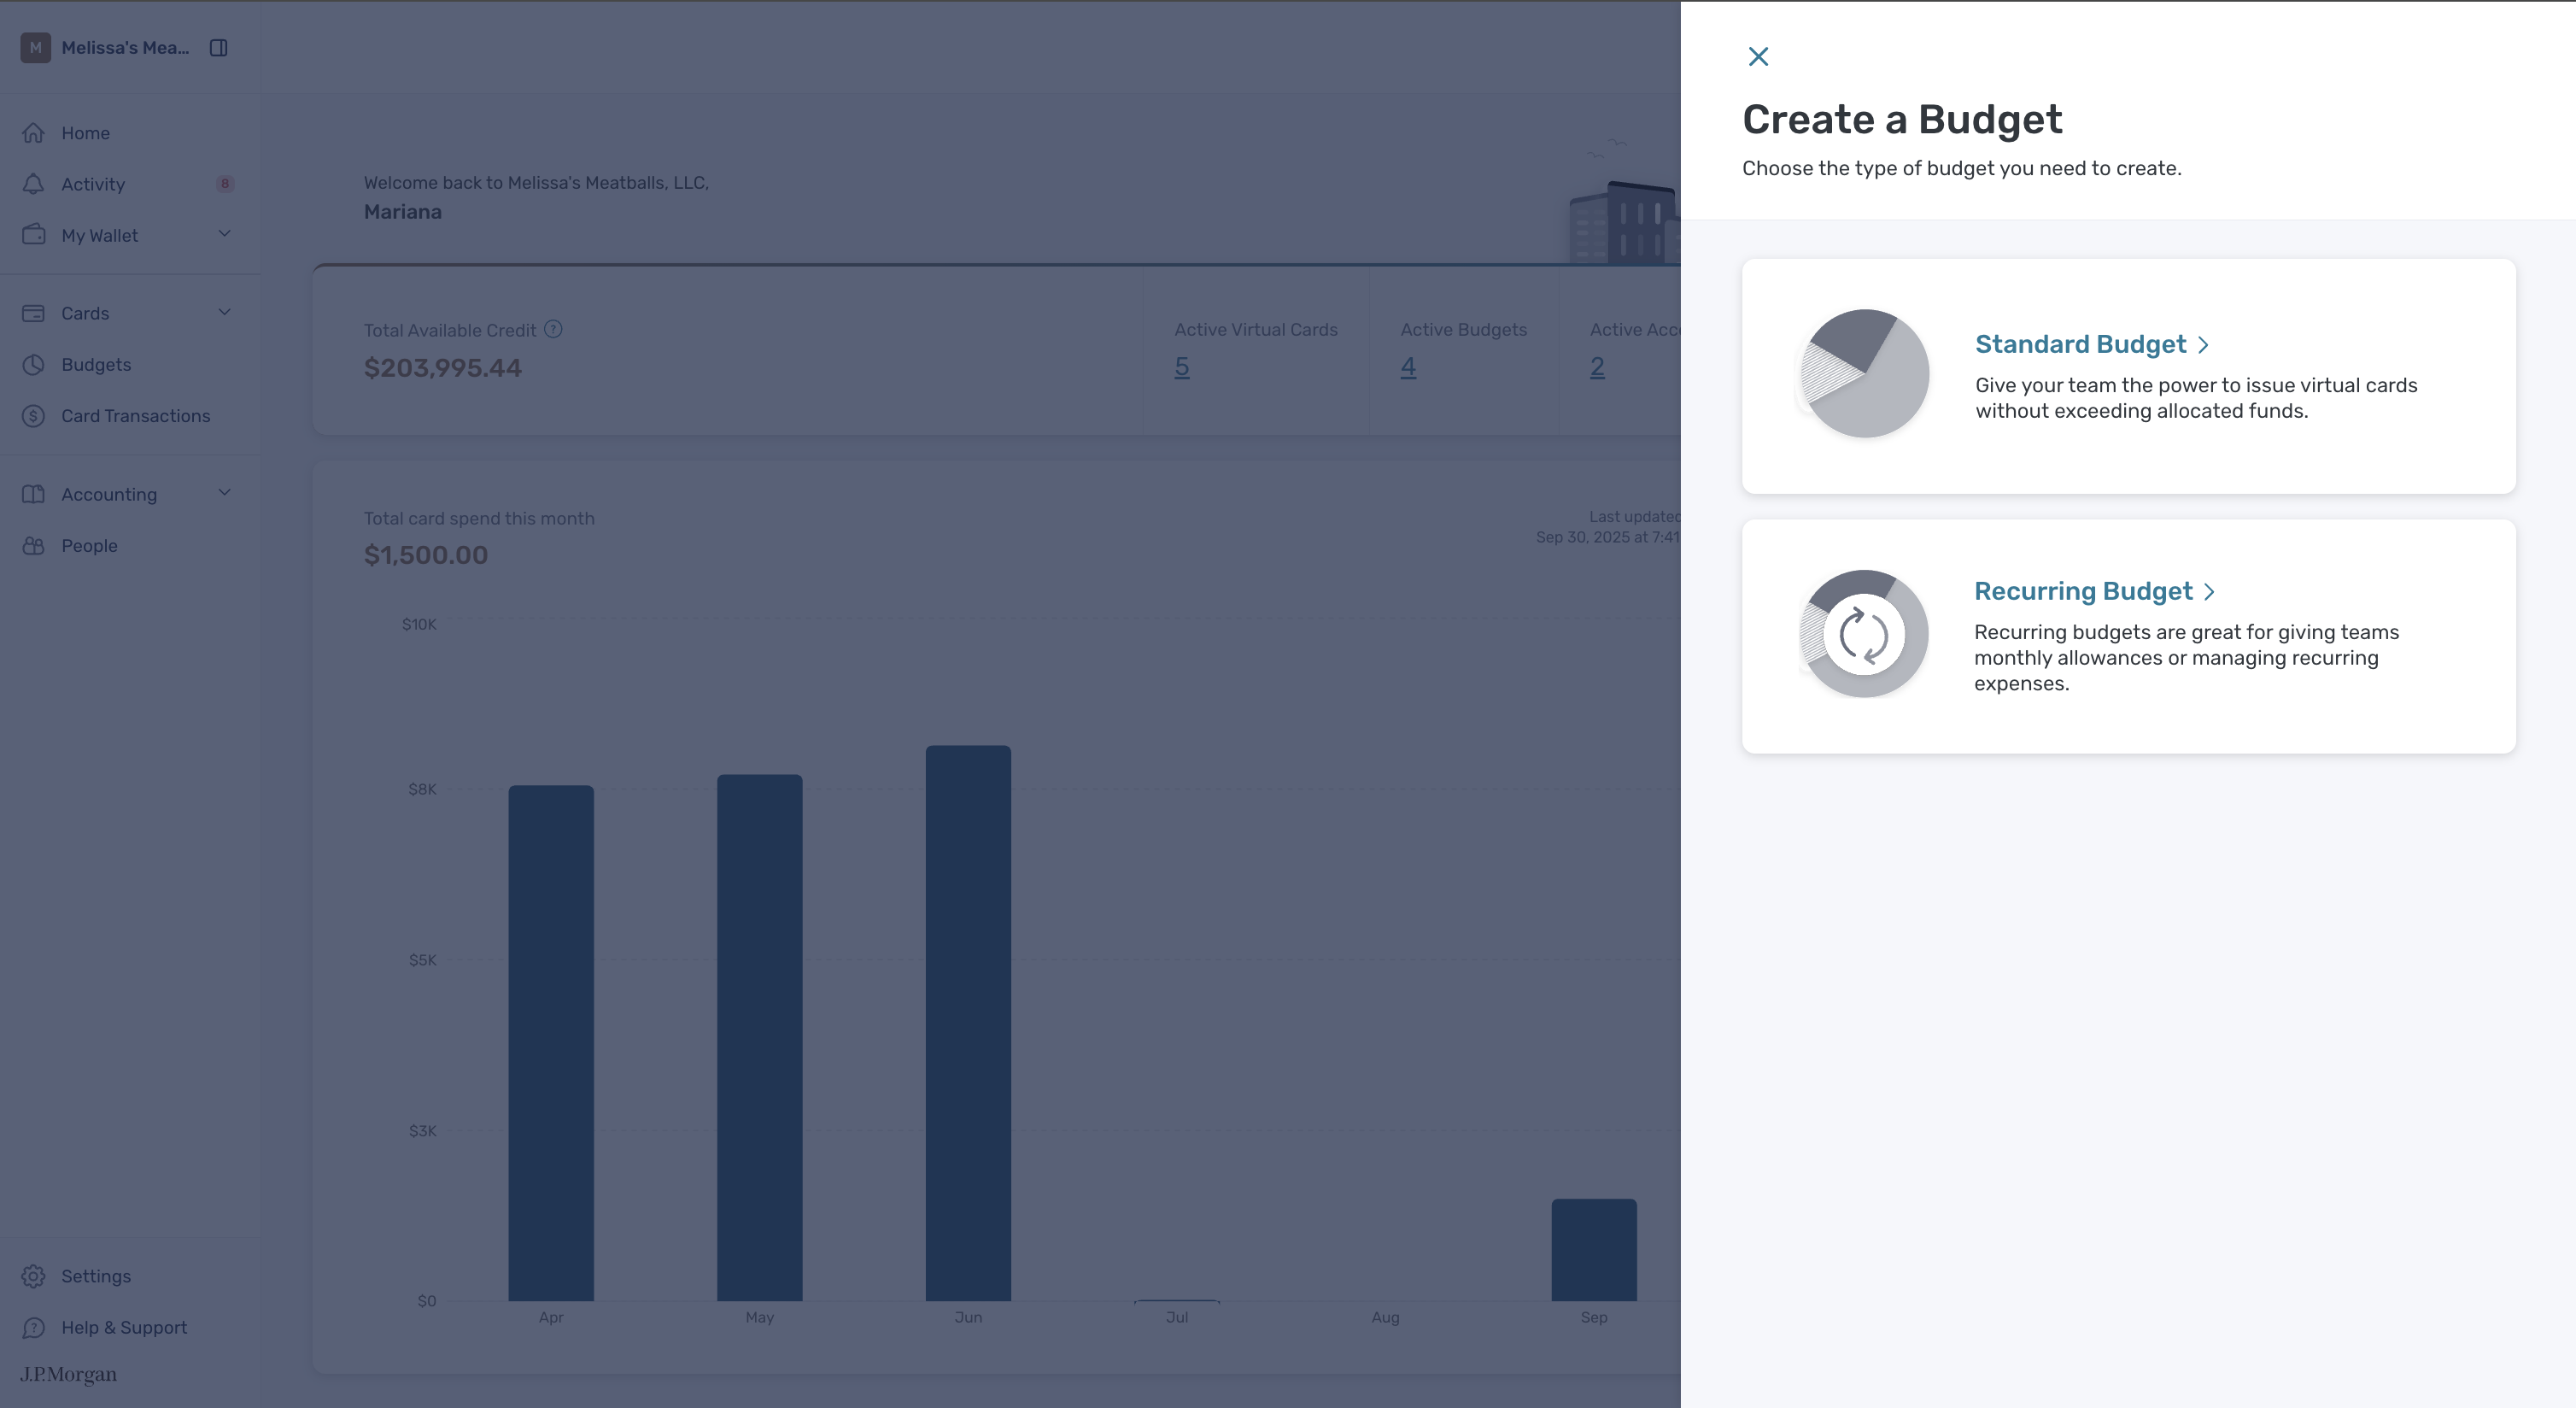Screen dimensions: 2576x1408
Task: Click the Create a Budget heading
Action: click(1902, 120)
